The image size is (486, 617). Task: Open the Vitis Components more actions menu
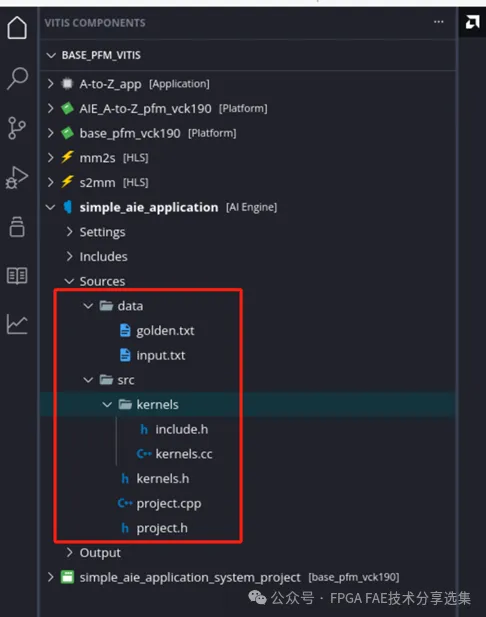pyautogui.click(x=439, y=22)
